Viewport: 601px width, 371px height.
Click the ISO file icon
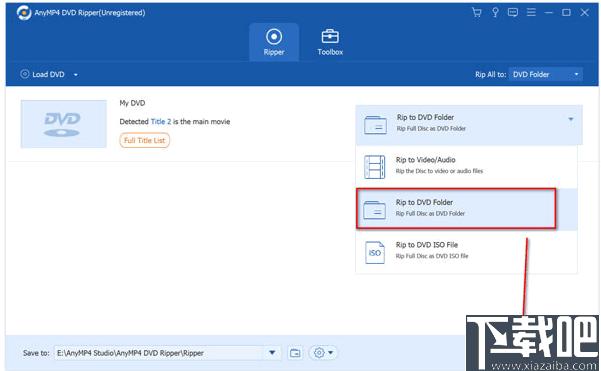(x=374, y=252)
